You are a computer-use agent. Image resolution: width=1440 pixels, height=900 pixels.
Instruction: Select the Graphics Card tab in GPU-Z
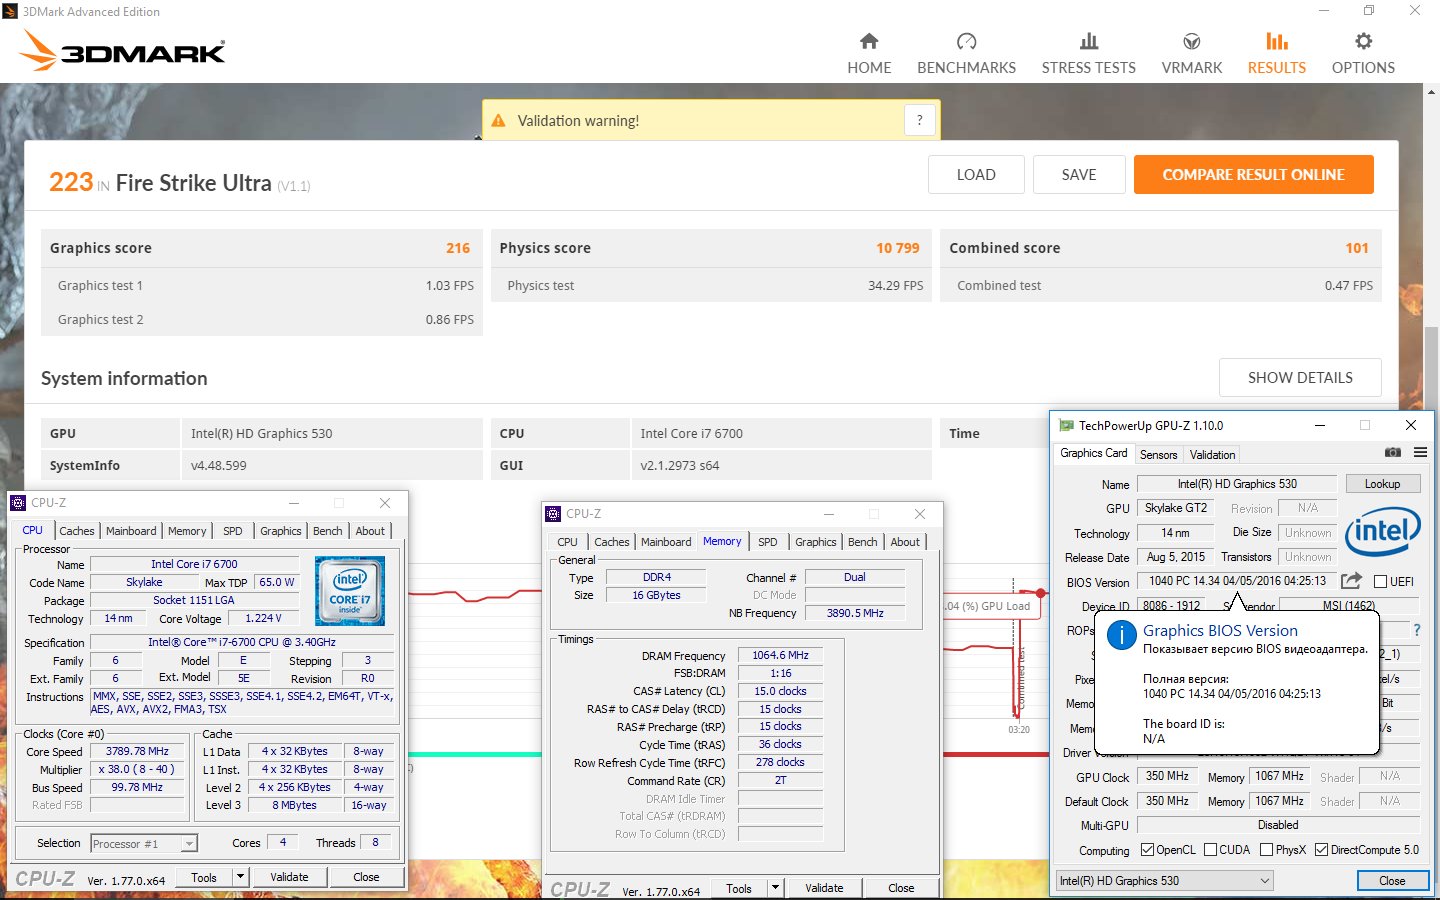[1094, 453]
